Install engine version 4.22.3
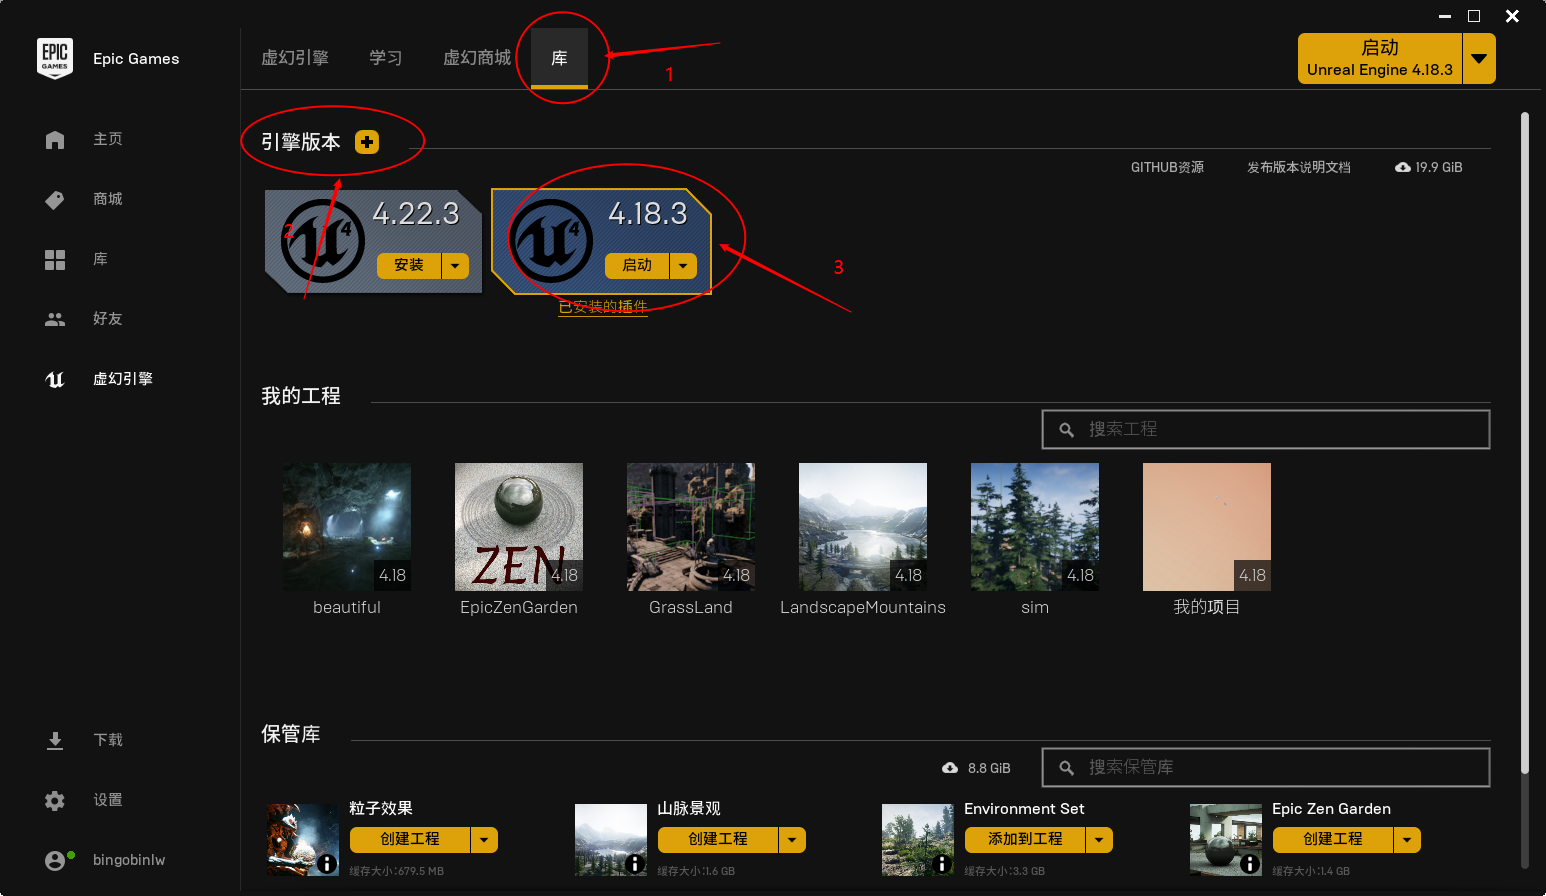1546x896 pixels. tap(409, 265)
